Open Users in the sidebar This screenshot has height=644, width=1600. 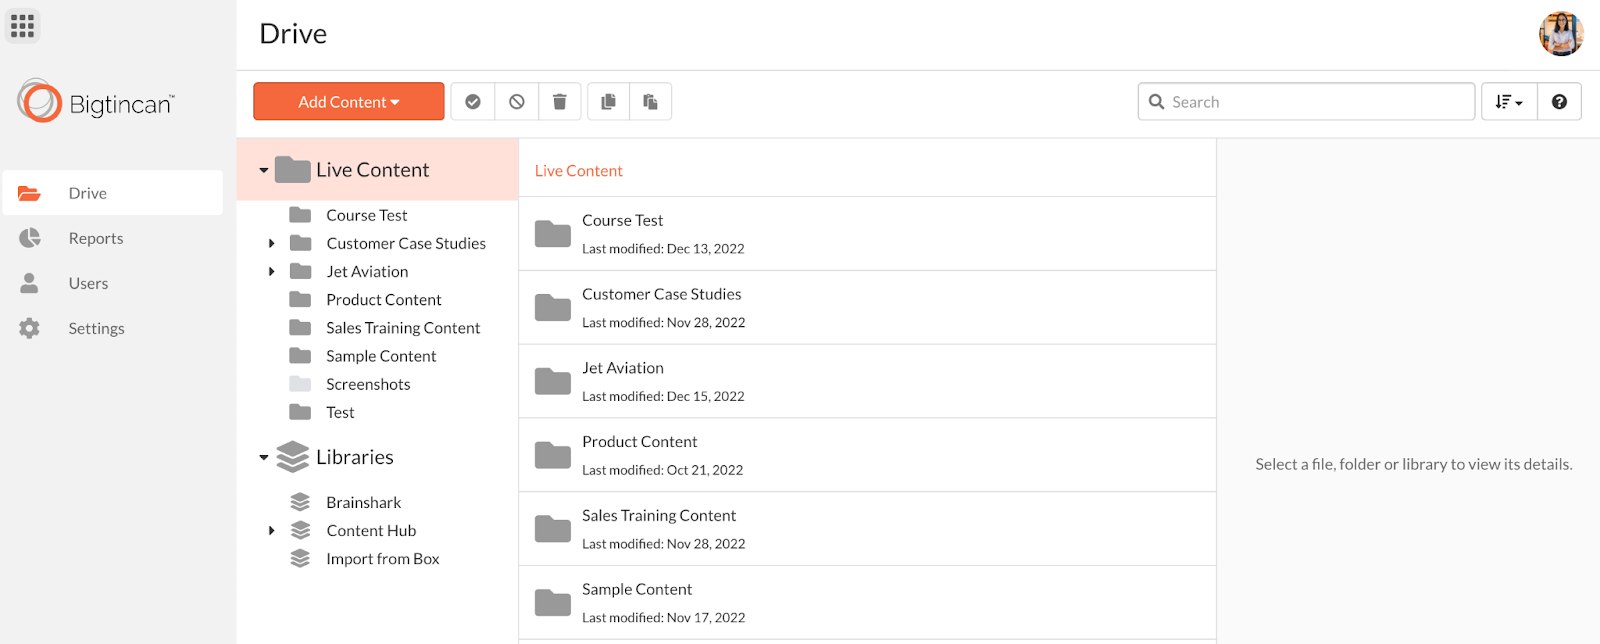88,283
